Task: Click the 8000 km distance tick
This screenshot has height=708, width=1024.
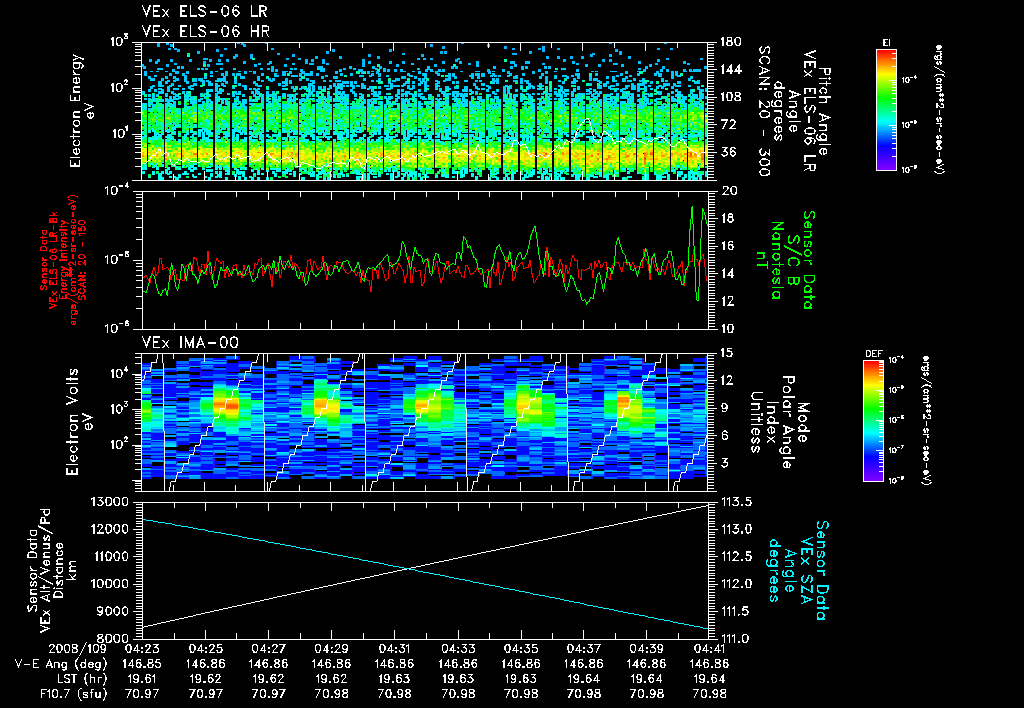Action: (x=114, y=639)
